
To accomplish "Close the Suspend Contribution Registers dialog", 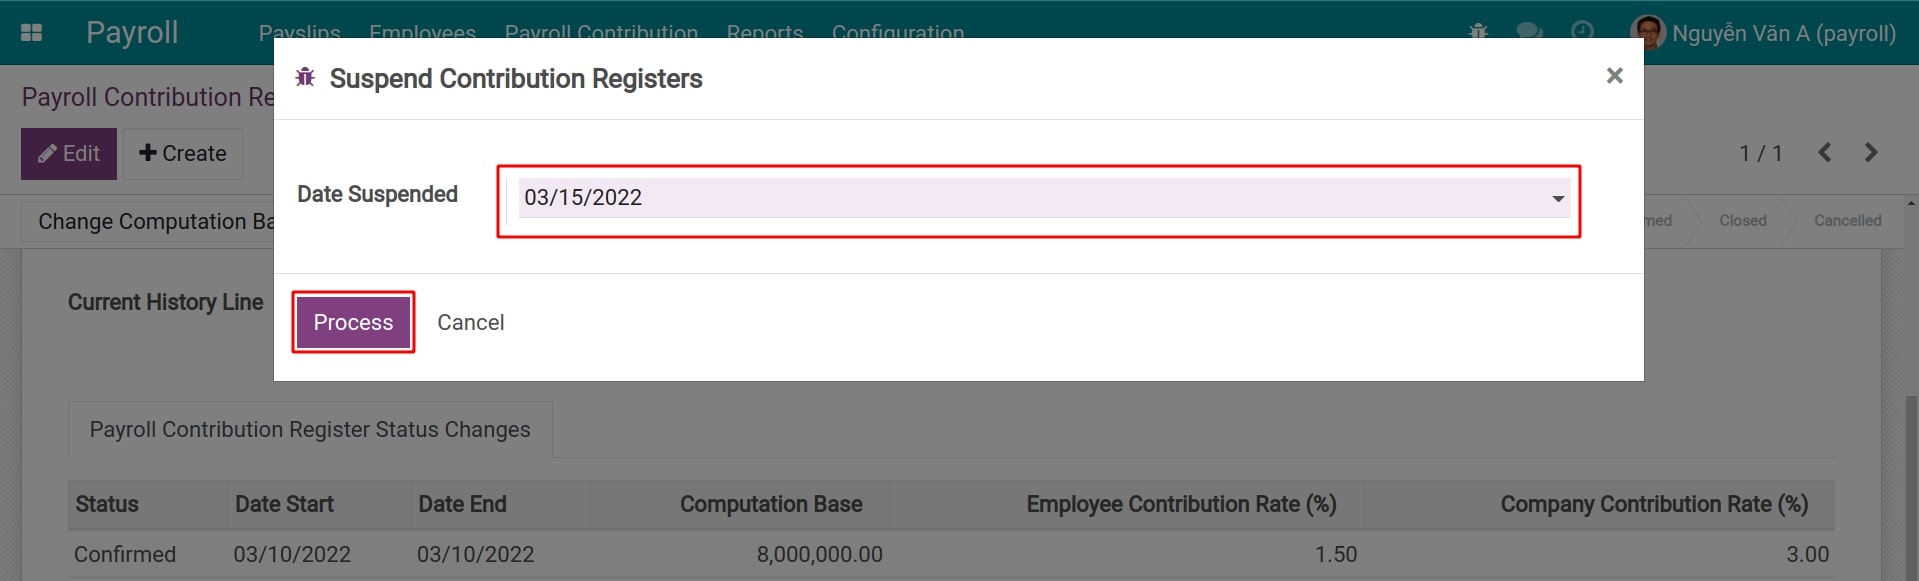I will pos(1614,75).
